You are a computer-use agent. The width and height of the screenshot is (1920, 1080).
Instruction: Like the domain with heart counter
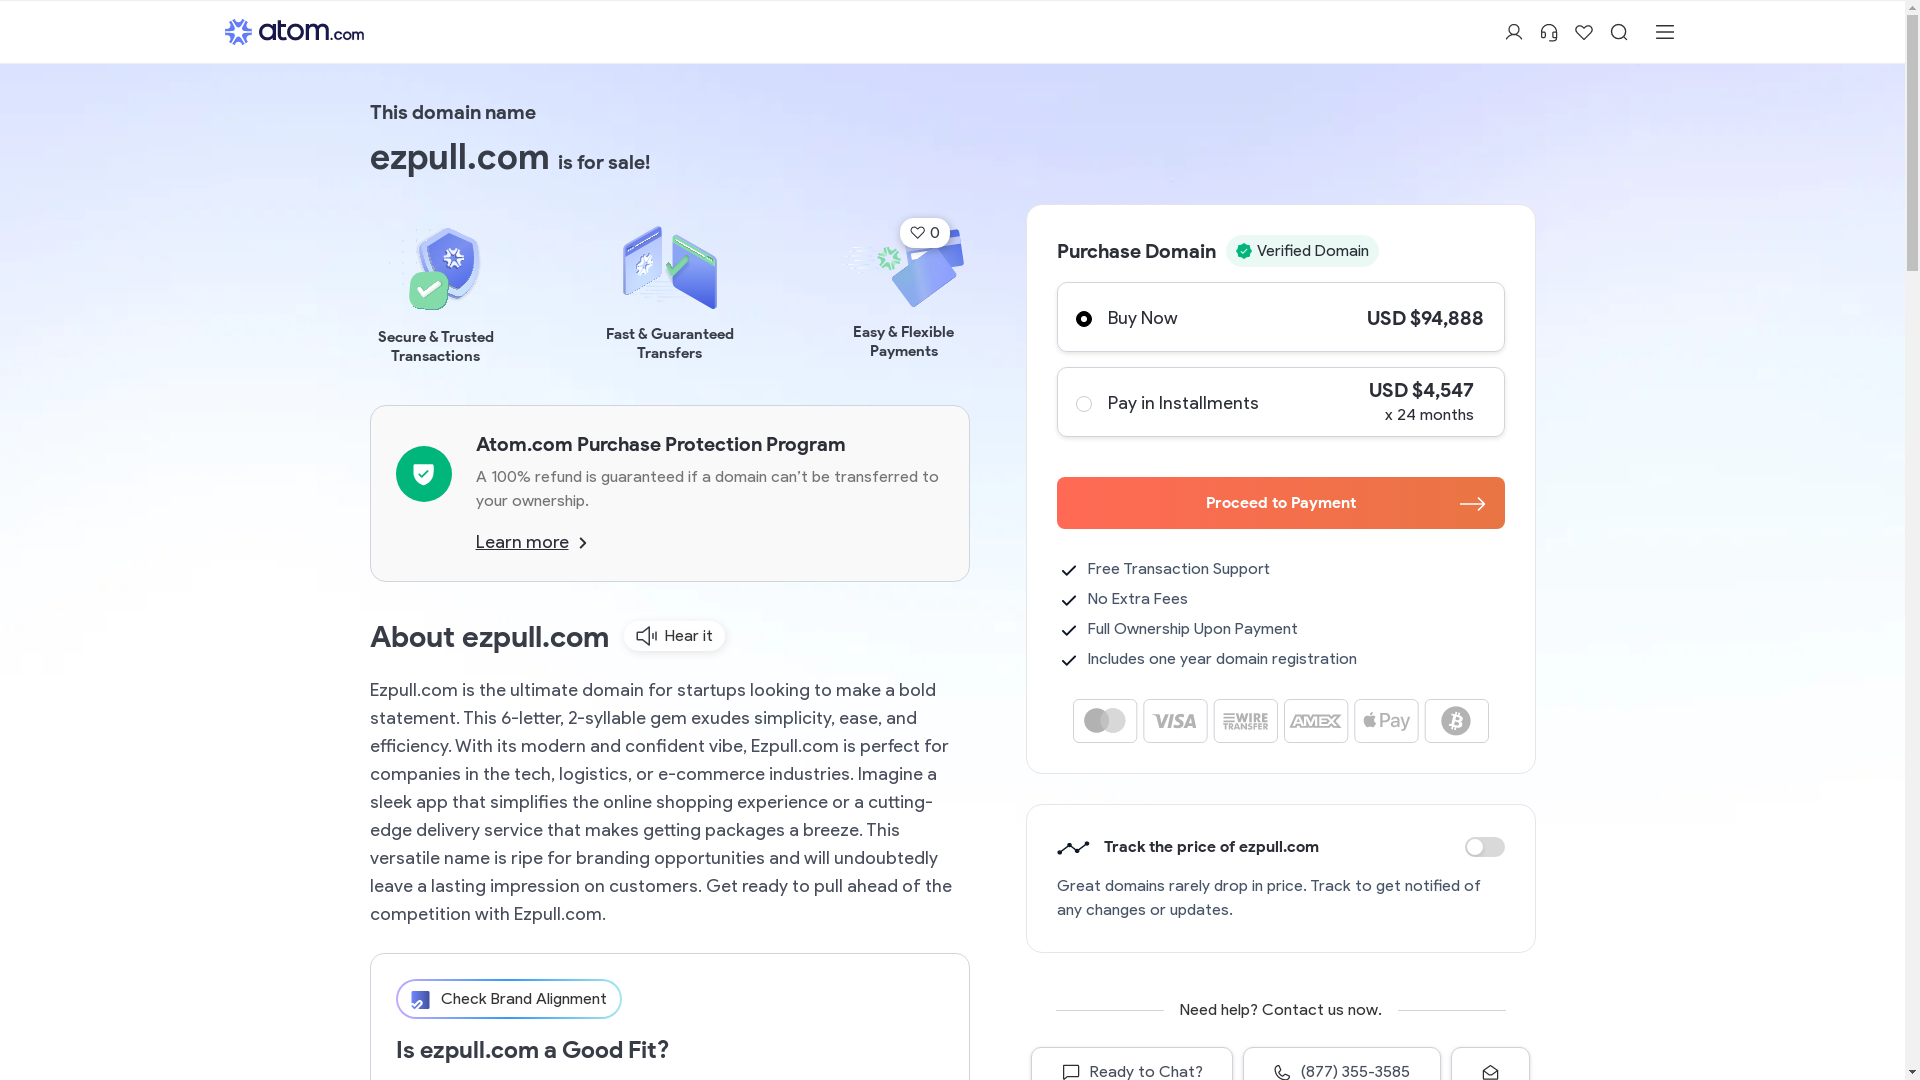[x=924, y=233]
